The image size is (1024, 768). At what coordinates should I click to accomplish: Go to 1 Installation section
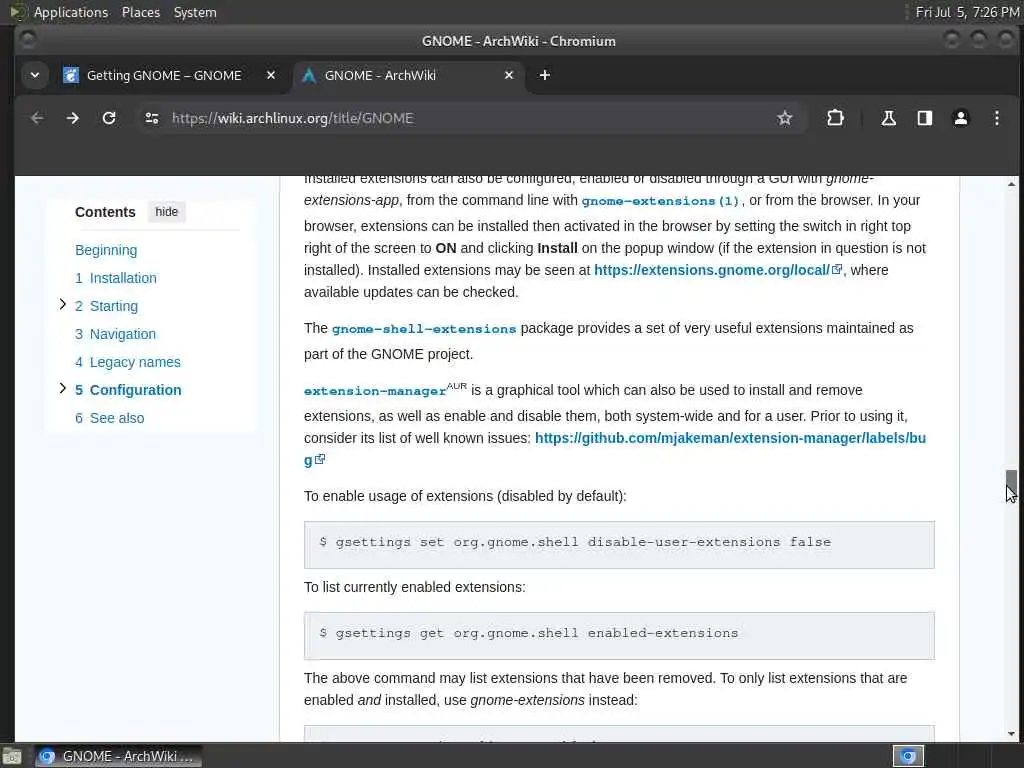pos(116,278)
